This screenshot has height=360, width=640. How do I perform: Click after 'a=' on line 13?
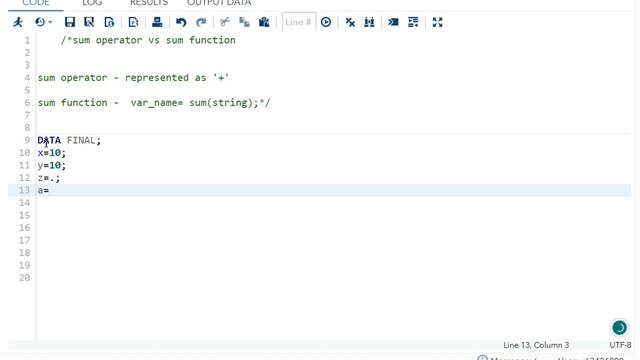[50, 190]
